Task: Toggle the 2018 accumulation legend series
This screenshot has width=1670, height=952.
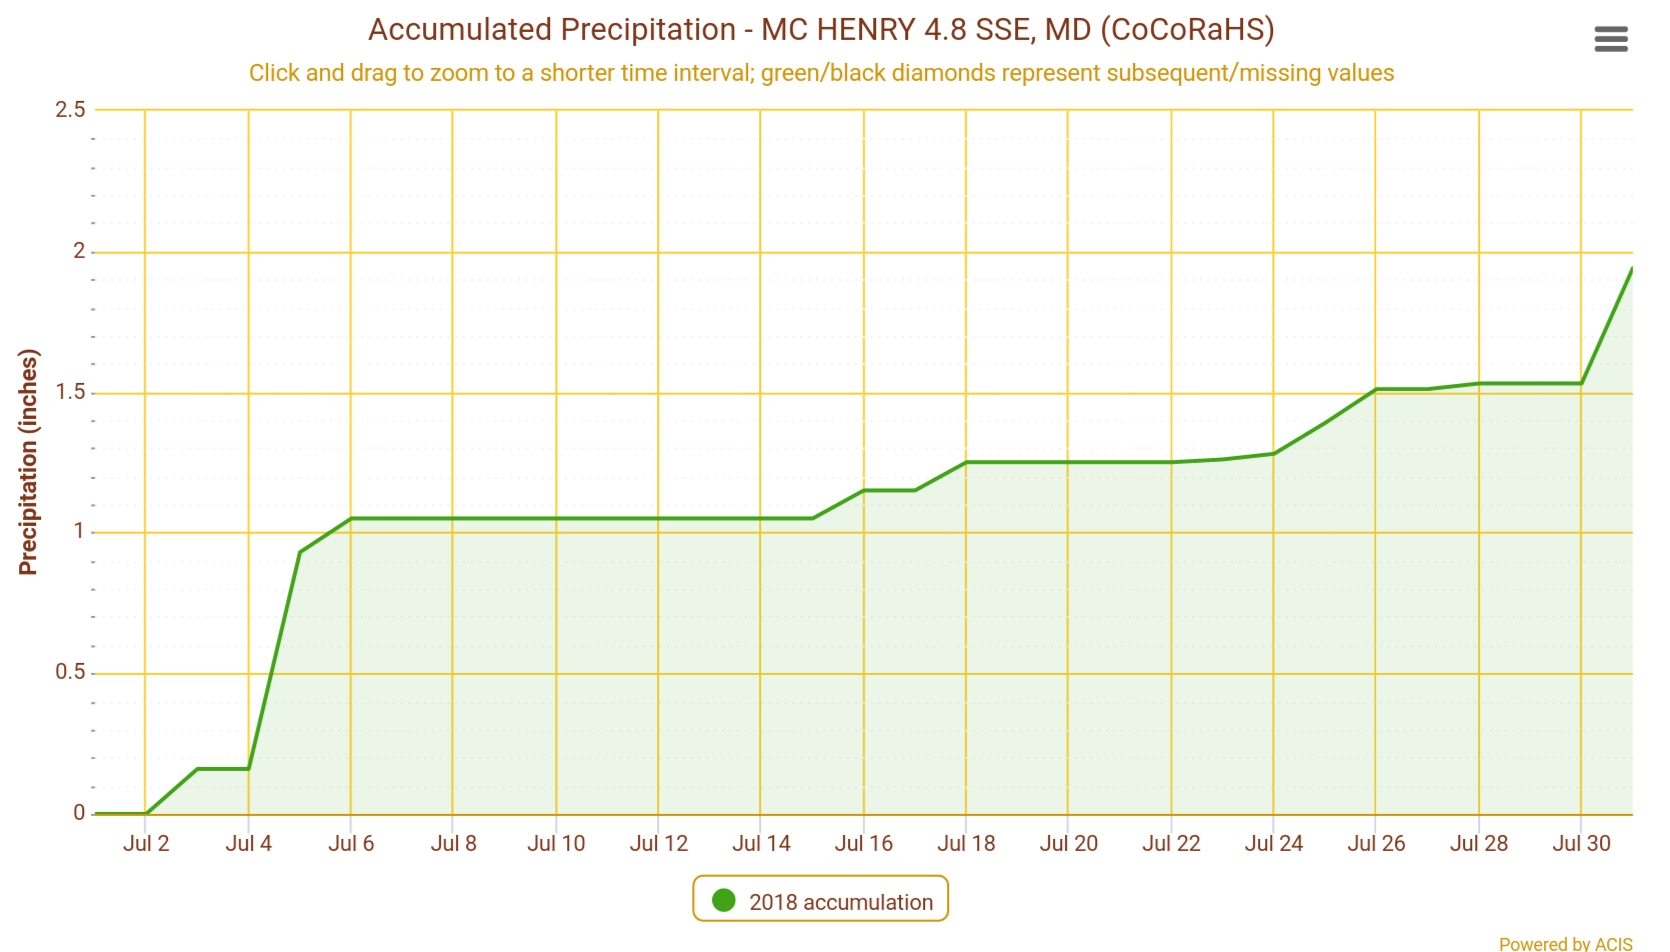Action: (x=840, y=902)
